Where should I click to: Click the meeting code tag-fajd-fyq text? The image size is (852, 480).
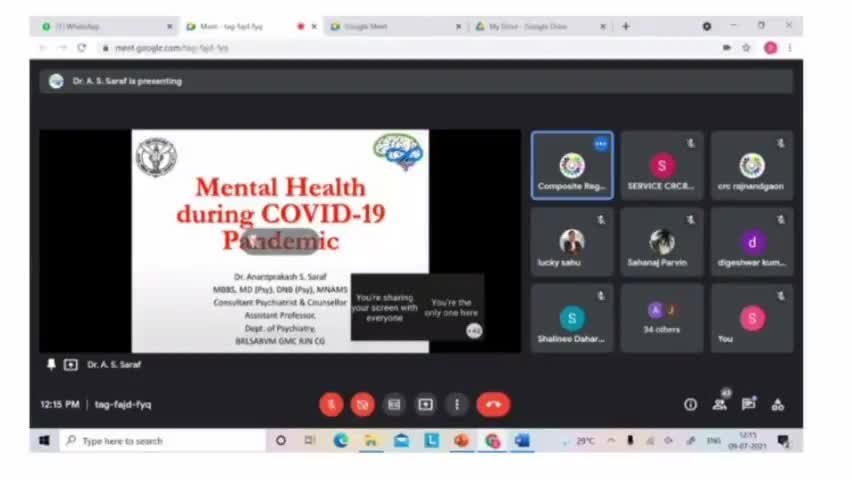(x=123, y=404)
